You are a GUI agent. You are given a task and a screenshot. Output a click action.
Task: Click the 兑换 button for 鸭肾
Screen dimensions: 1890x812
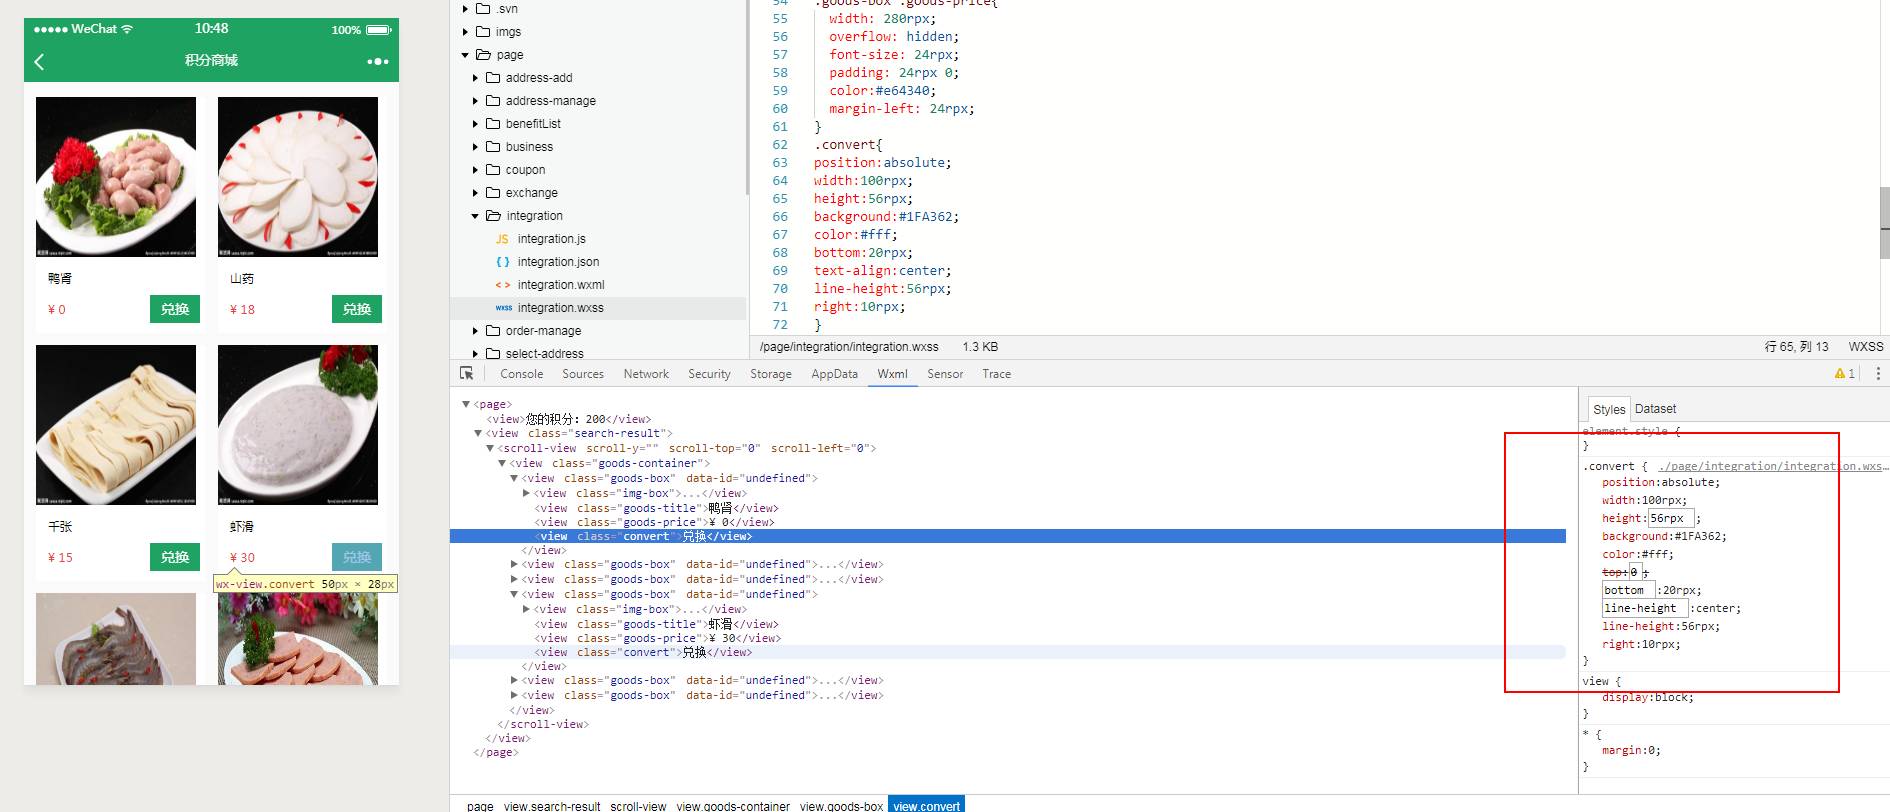[175, 309]
